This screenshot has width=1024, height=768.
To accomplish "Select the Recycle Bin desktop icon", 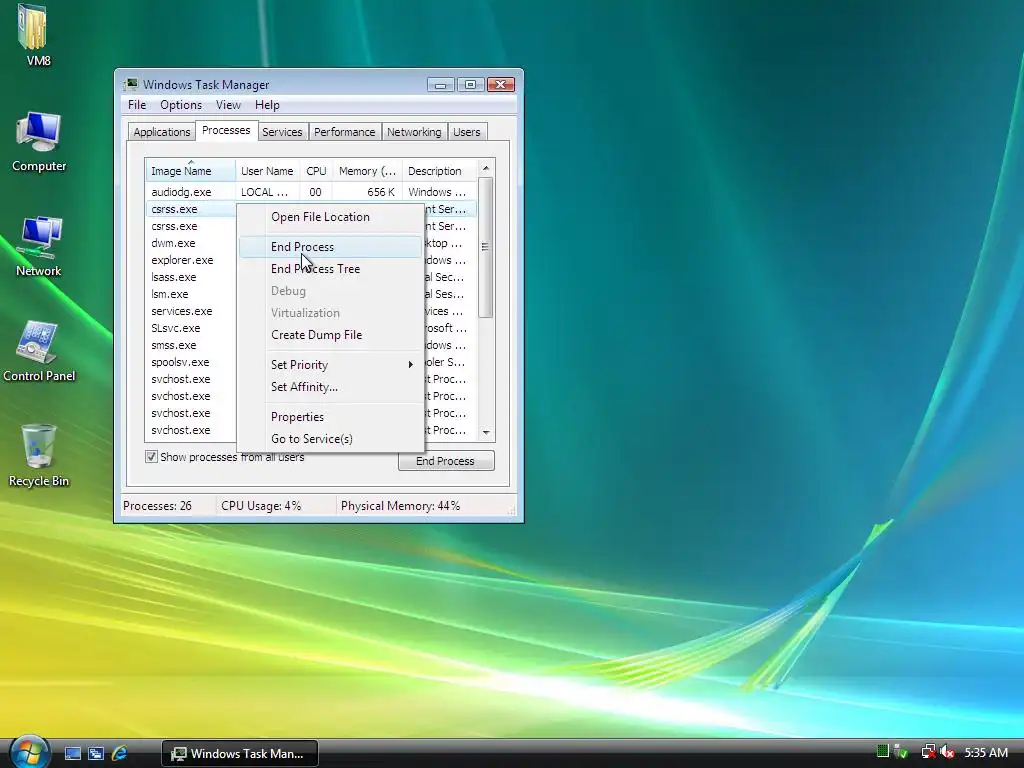I will click(39, 455).
